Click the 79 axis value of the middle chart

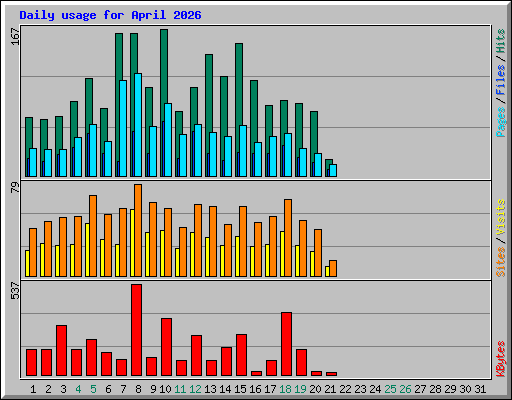[15, 187]
